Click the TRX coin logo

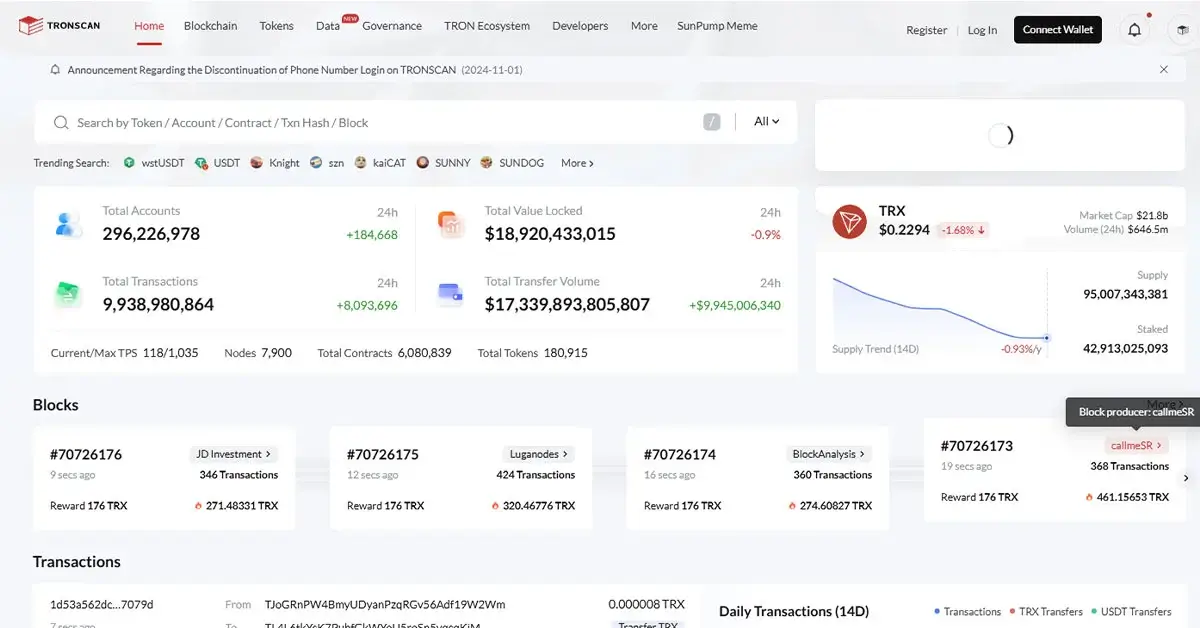pos(850,221)
